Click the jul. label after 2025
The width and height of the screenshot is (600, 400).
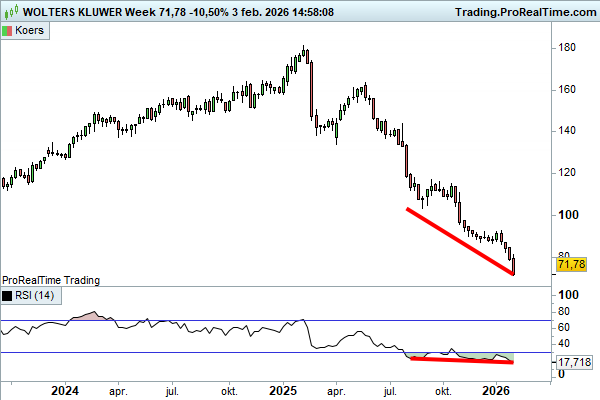390,392
